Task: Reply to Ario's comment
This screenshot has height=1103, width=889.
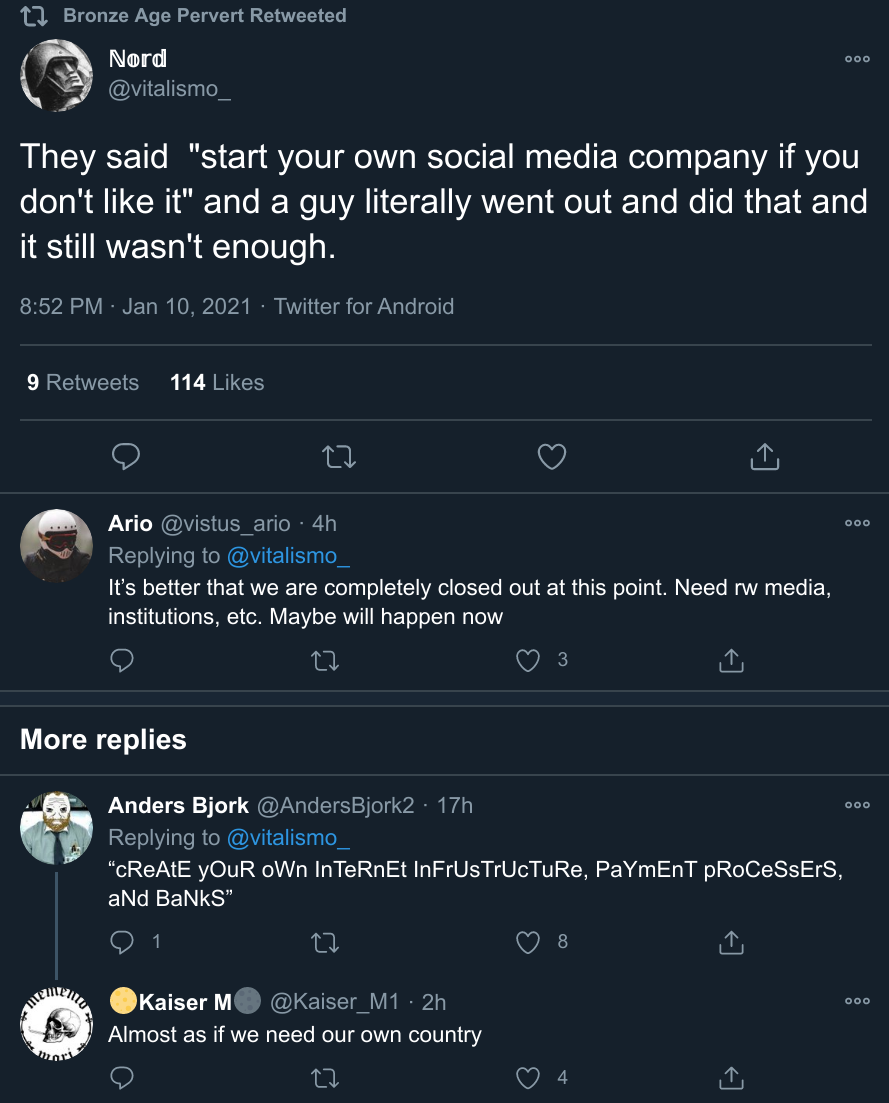Action: pos(122,660)
